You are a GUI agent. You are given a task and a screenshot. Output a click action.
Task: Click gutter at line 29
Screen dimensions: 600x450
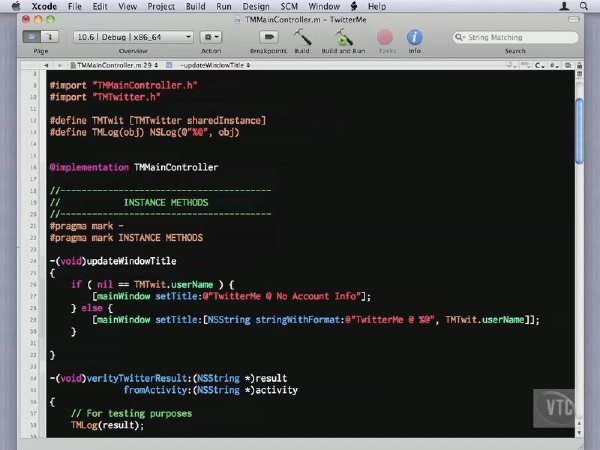pos(33,320)
